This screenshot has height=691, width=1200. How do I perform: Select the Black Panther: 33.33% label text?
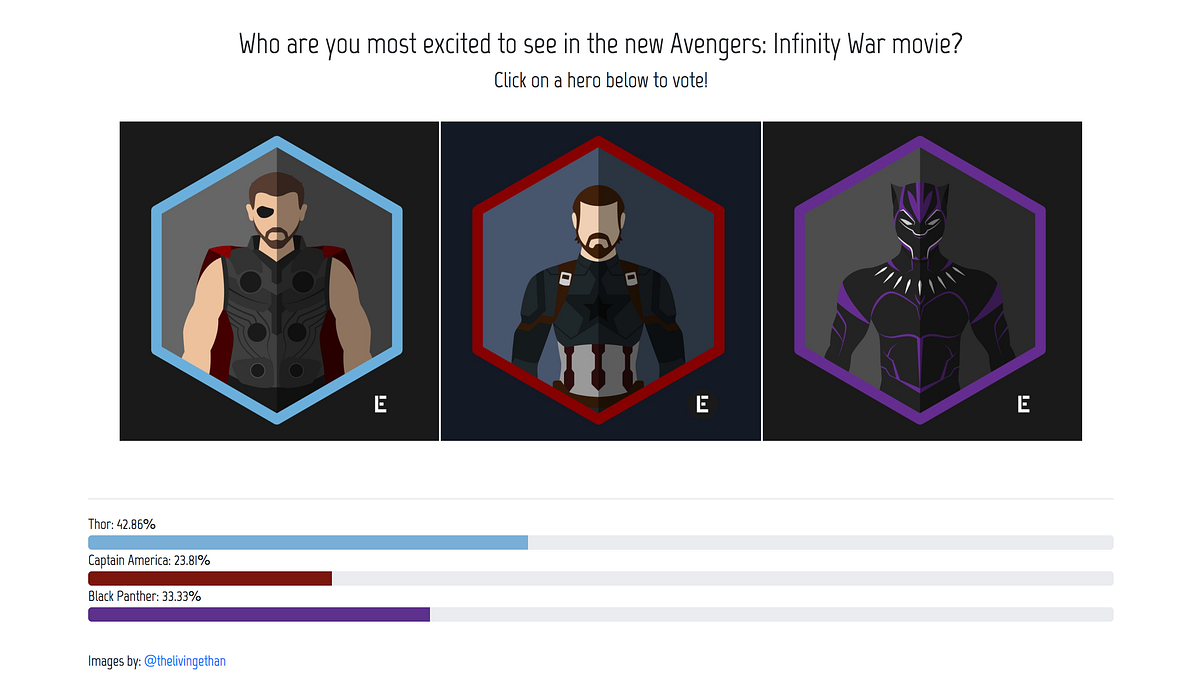pos(144,596)
